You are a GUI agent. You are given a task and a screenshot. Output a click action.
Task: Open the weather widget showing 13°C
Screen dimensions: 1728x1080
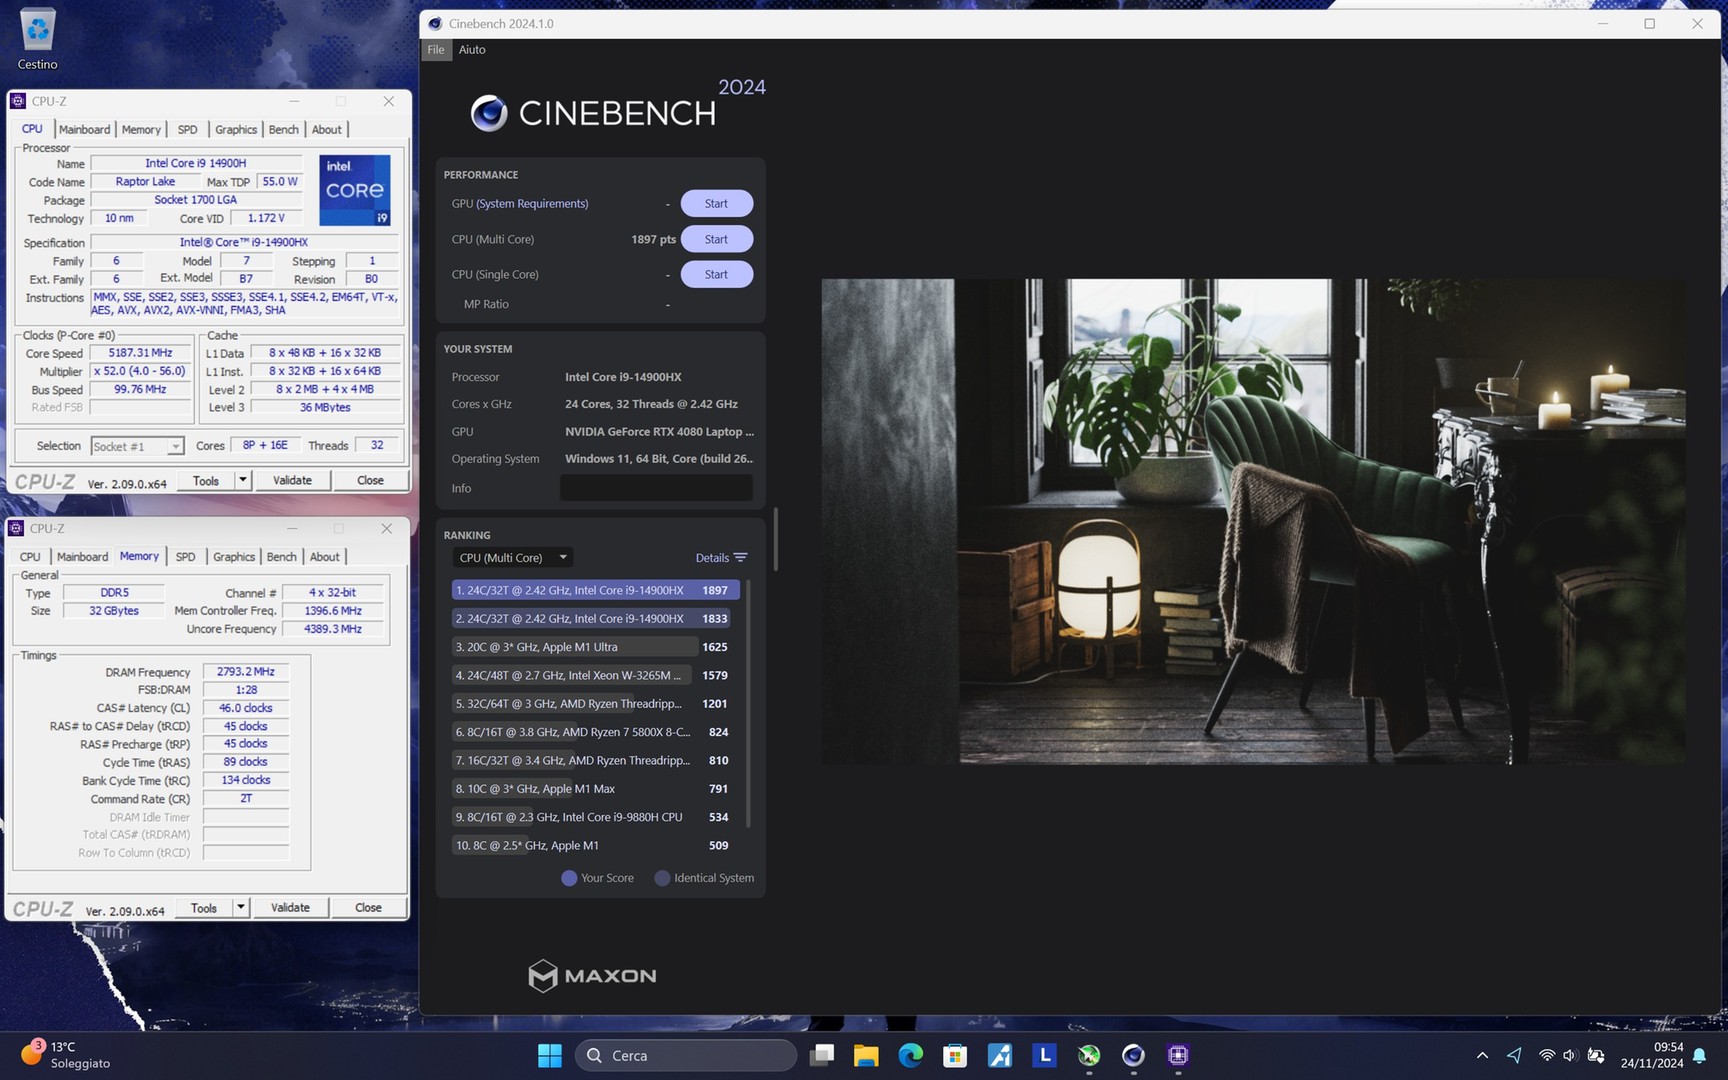pyautogui.click(x=65, y=1054)
